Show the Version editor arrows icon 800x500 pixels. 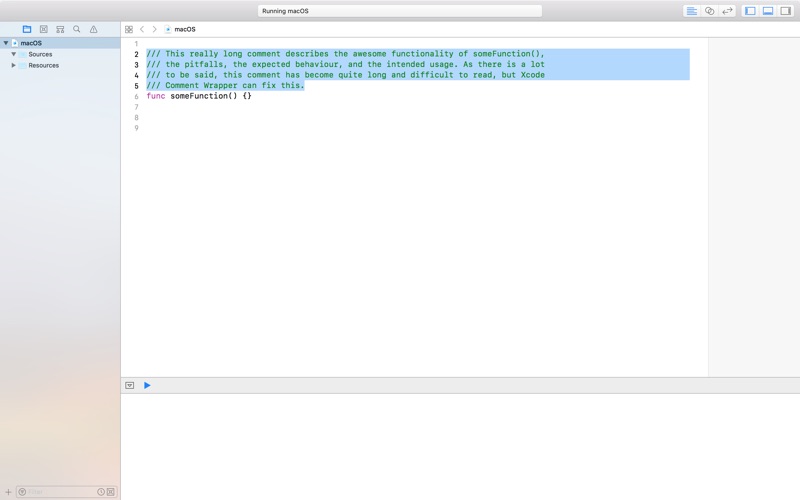tap(727, 11)
